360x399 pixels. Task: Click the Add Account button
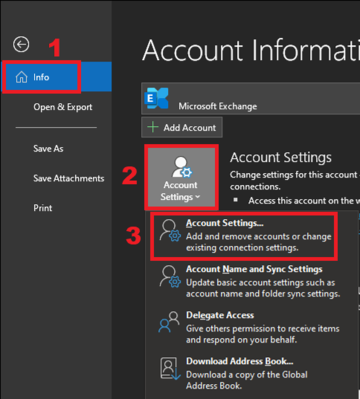pyautogui.click(x=182, y=127)
